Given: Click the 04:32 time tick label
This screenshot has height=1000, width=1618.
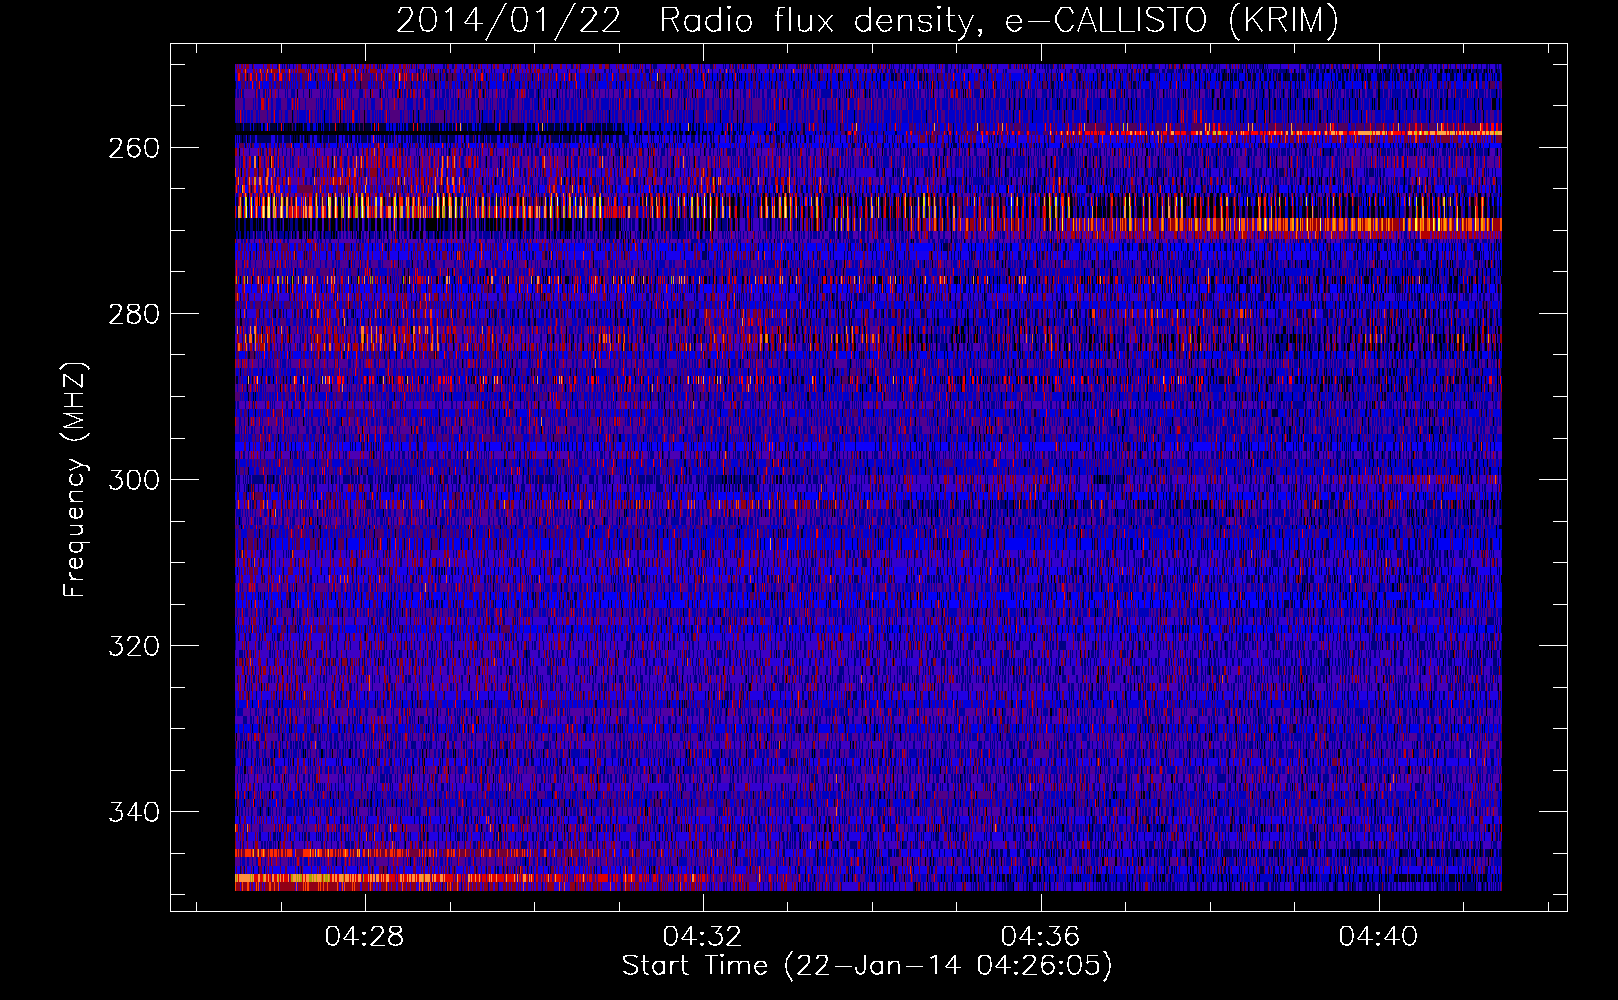Looking at the screenshot, I should click(703, 936).
